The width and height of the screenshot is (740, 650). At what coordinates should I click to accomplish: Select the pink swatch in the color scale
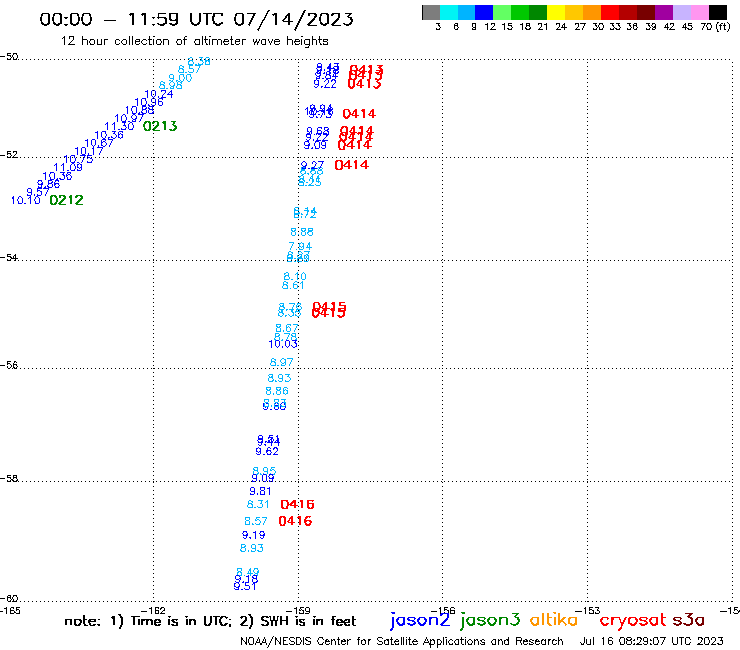pyautogui.click(x=700, y=12)
